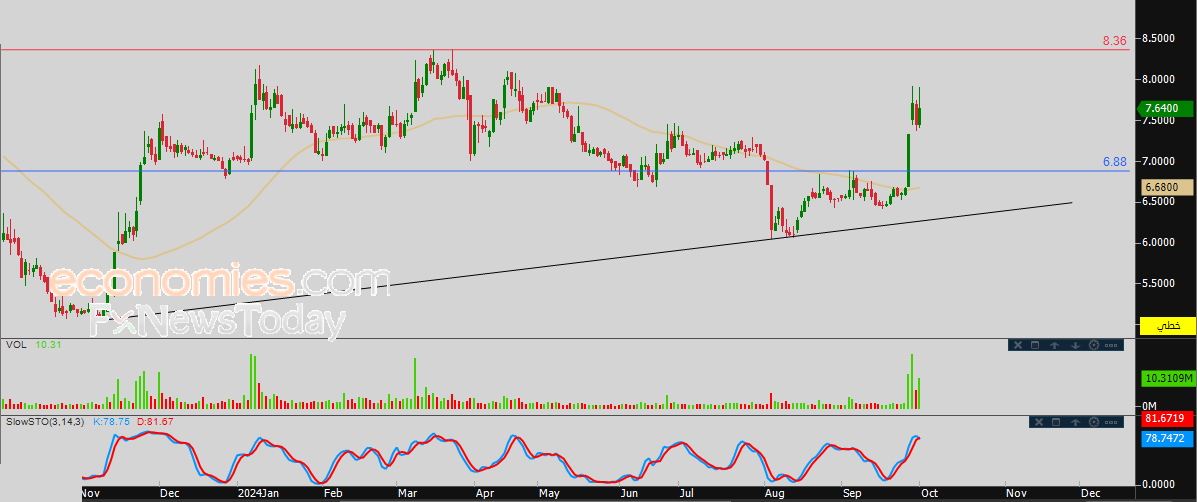Open more options for SlowSTO pane

(1112, 421)
